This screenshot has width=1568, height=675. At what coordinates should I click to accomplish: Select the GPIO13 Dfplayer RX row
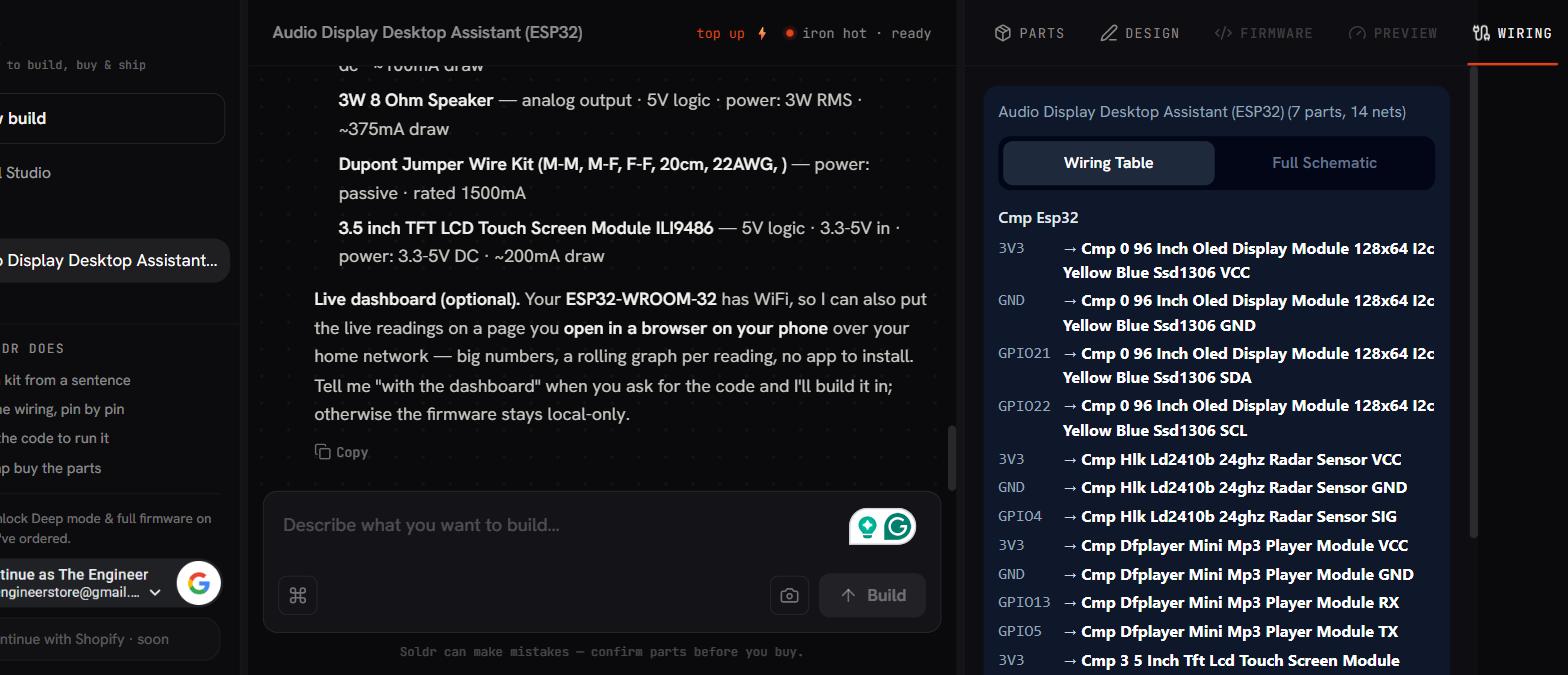pos(1216,602)
